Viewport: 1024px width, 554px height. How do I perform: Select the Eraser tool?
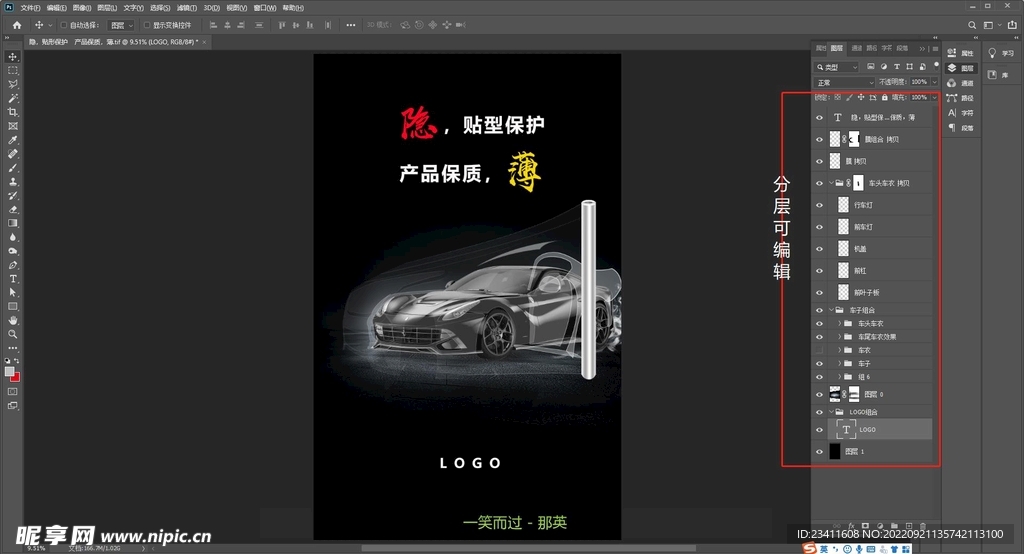point(12,210)
